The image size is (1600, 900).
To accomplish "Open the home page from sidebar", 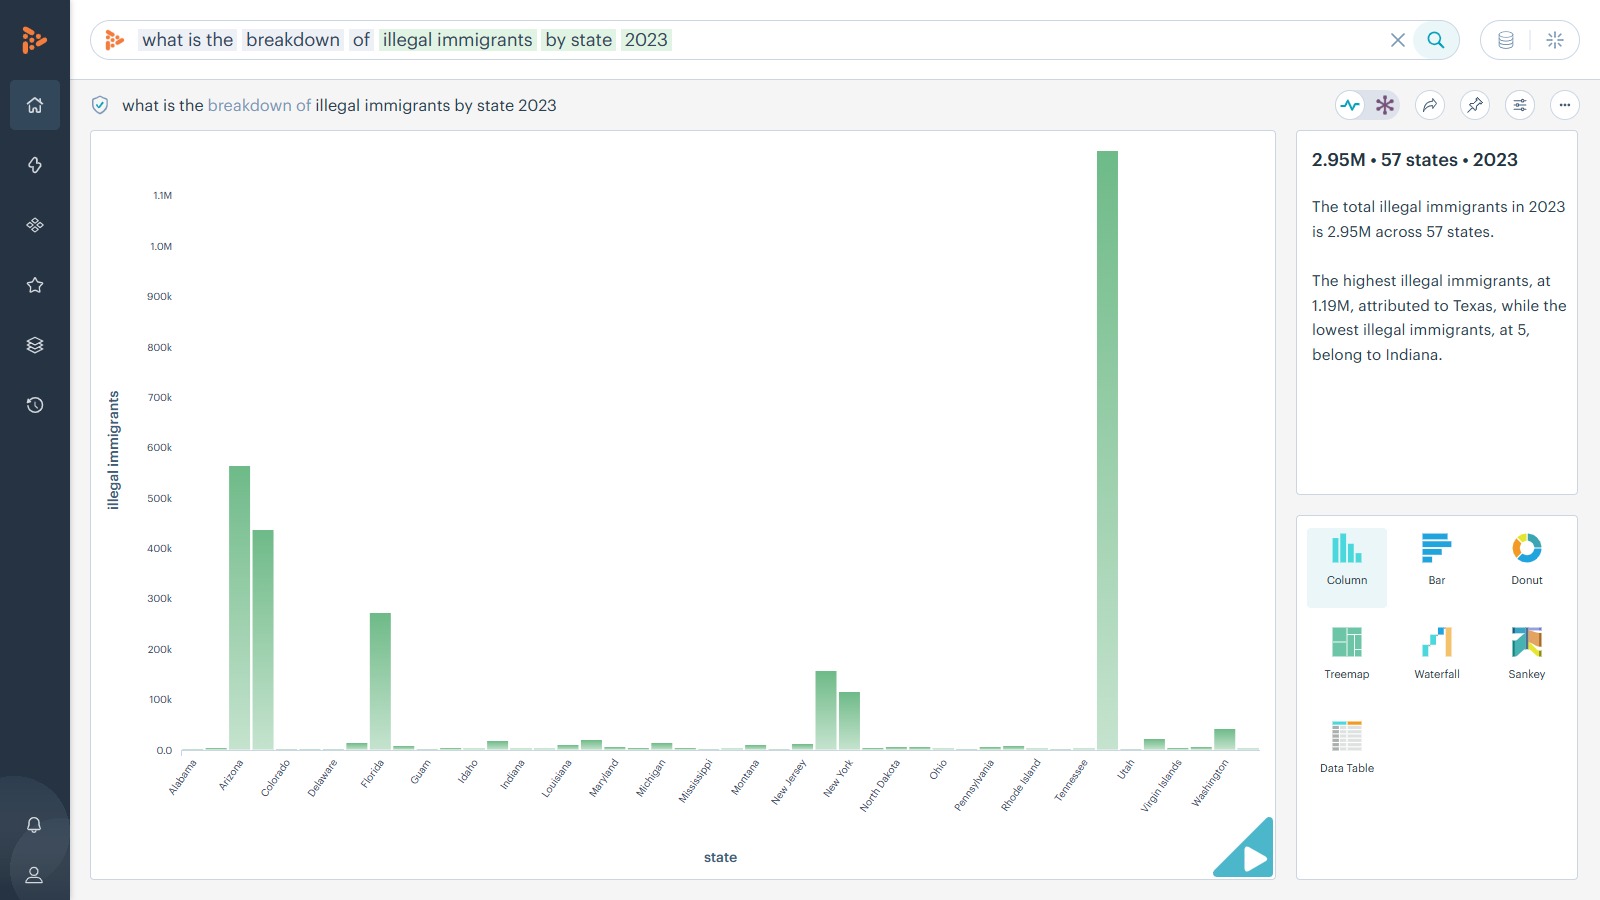I will coord(35,105).
